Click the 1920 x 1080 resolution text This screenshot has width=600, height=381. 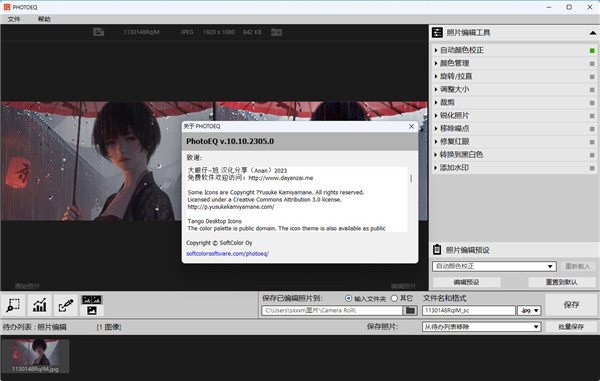219,32
